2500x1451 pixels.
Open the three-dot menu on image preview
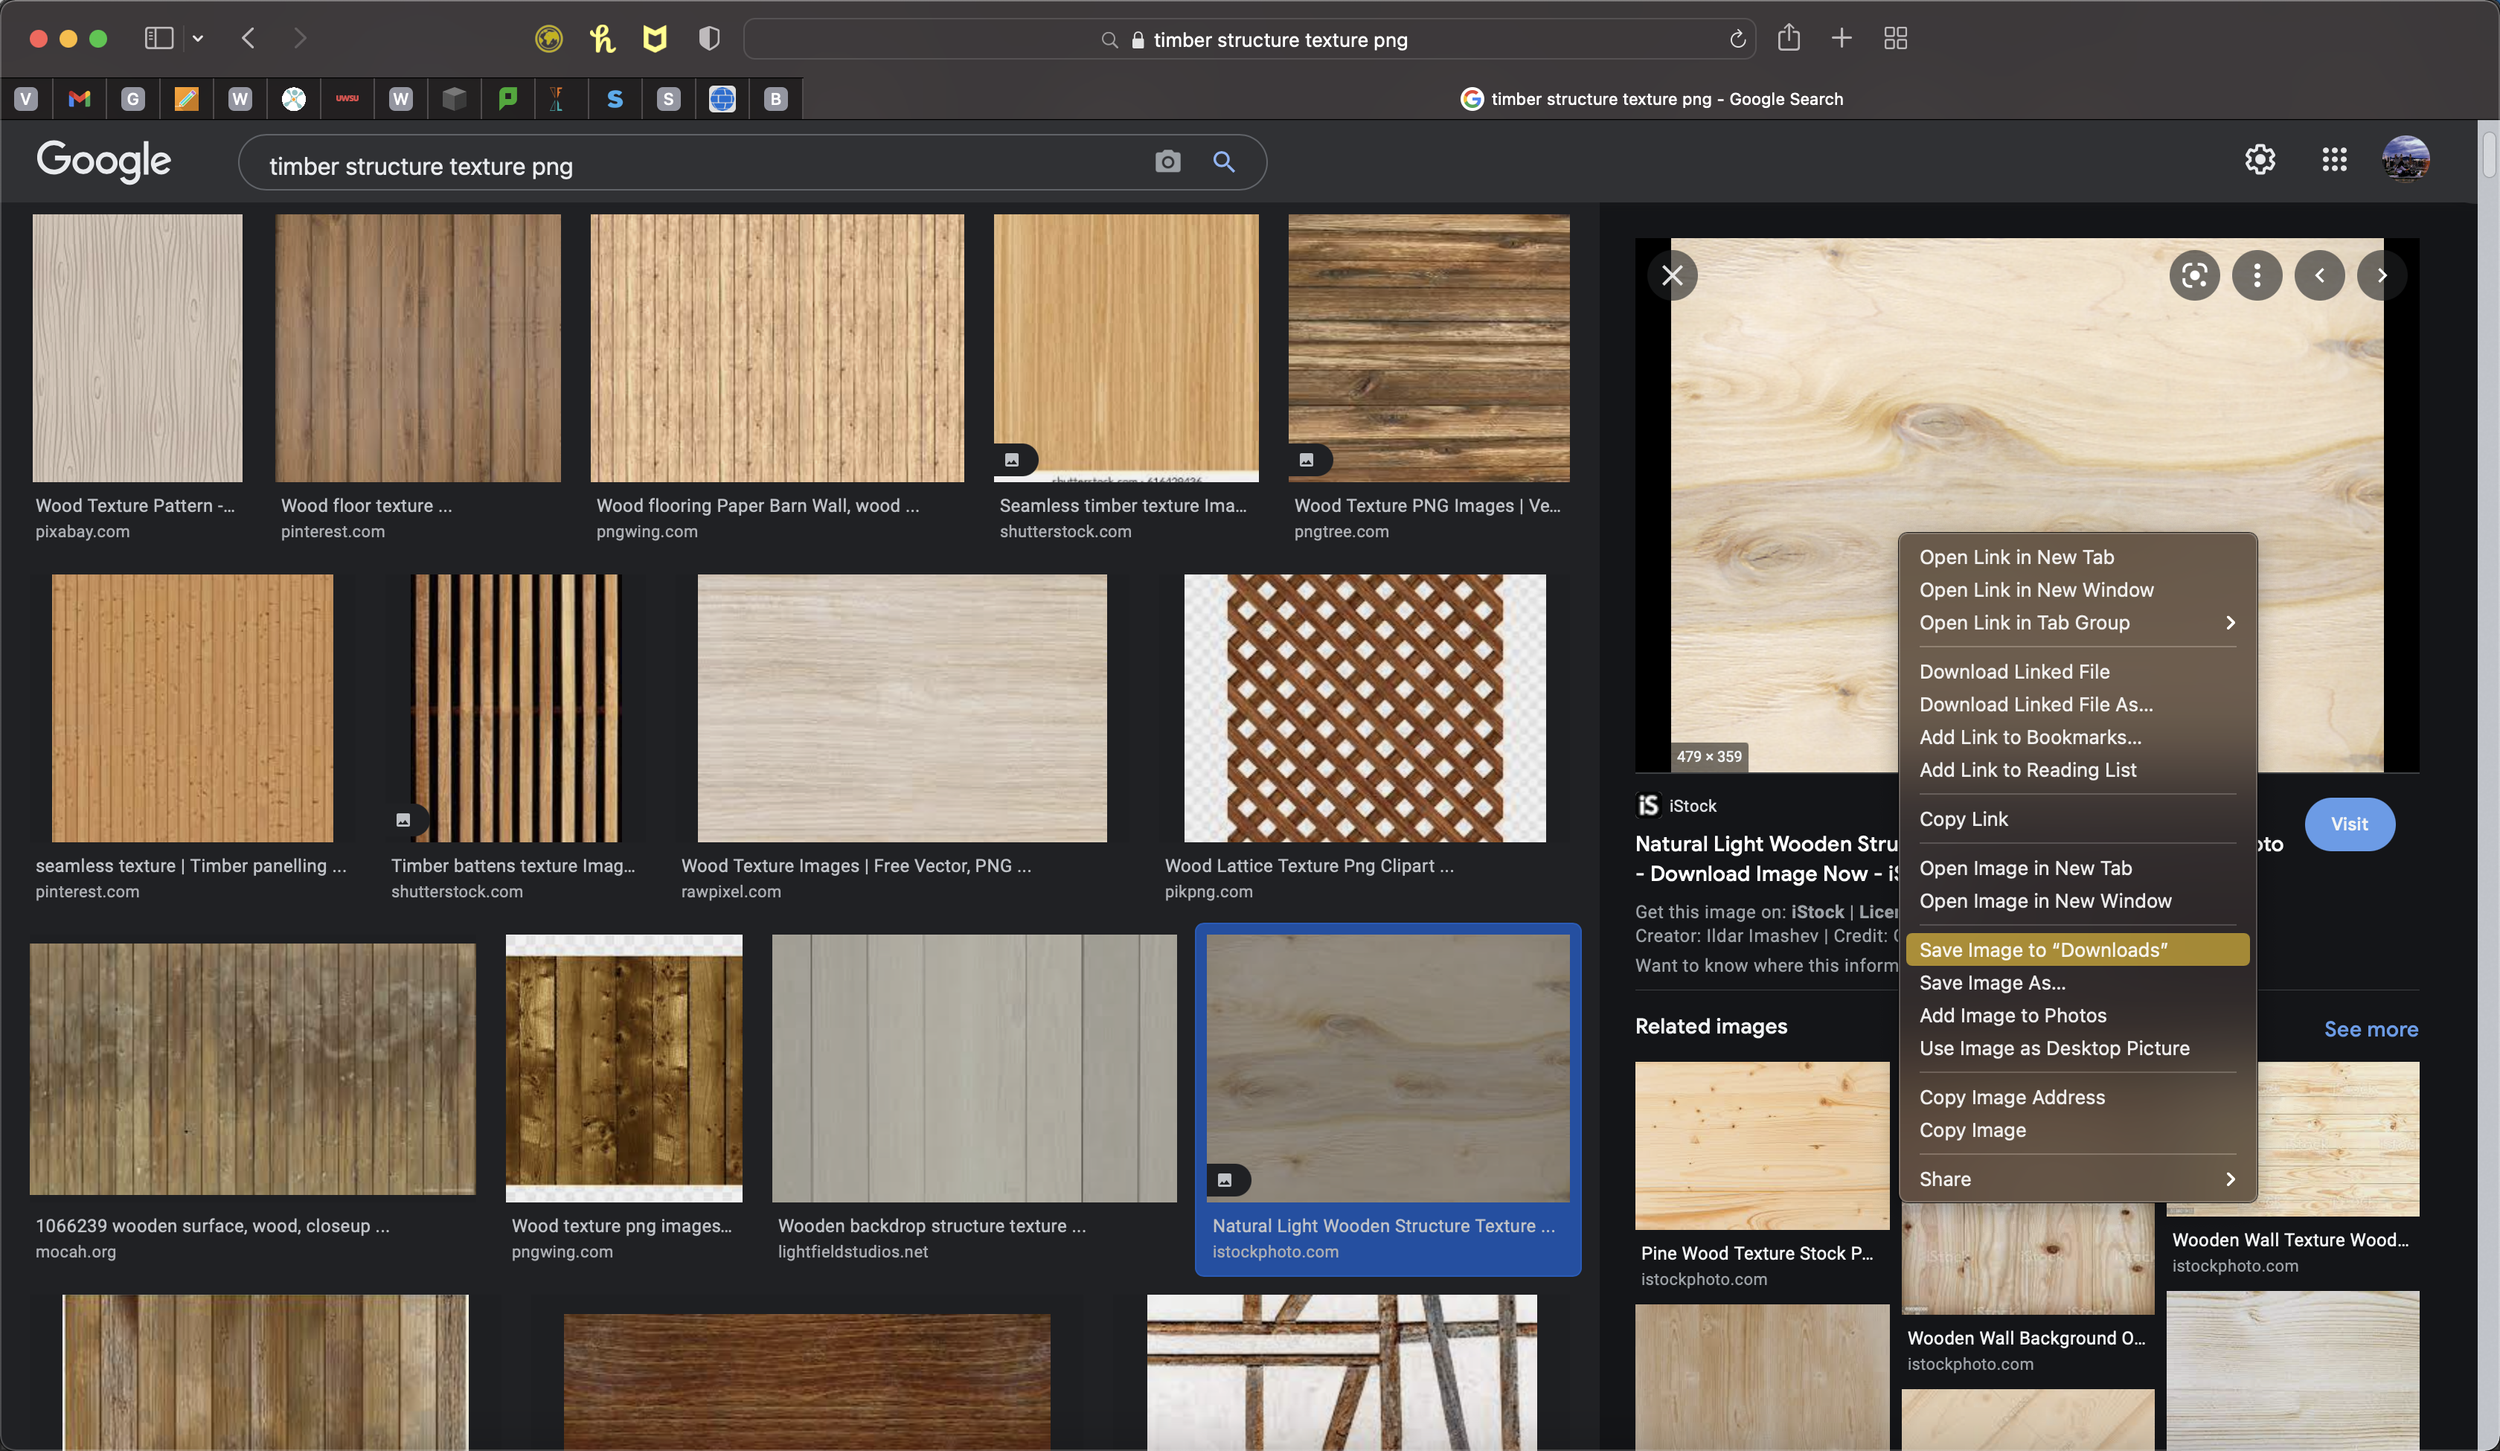coord(2256,275)
